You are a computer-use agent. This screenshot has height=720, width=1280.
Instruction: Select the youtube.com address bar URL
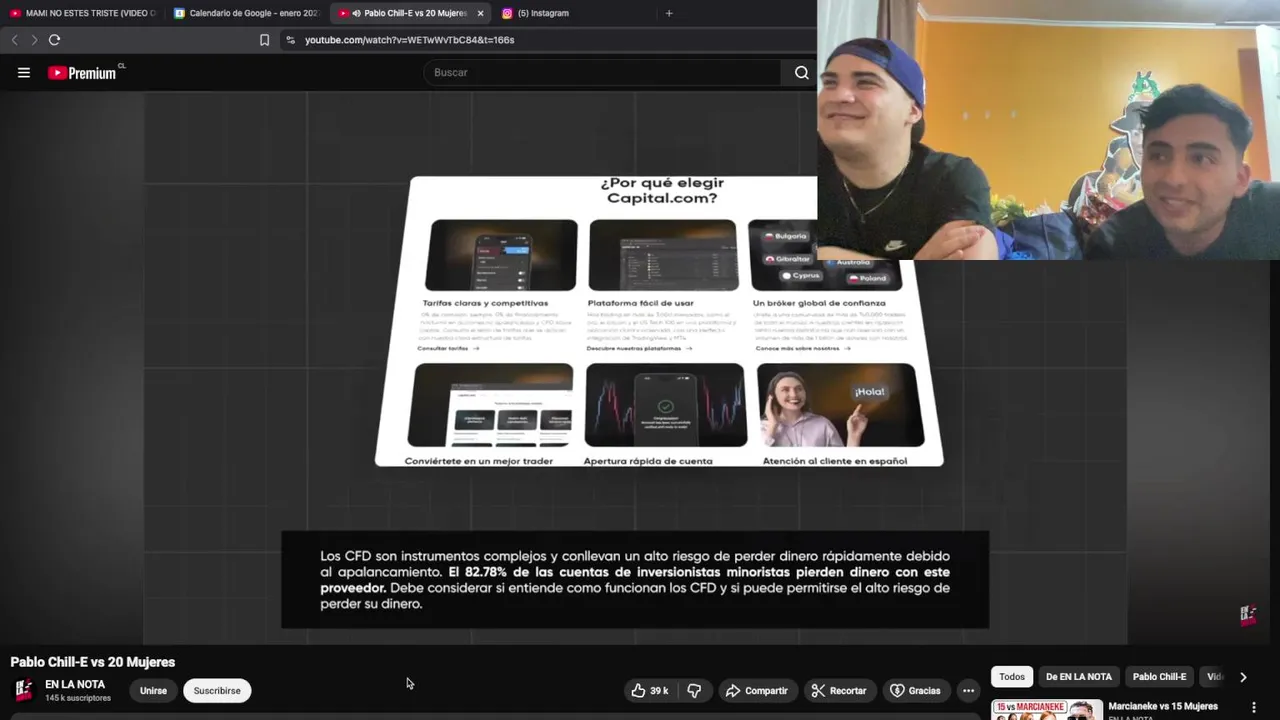tap(409, 40)
